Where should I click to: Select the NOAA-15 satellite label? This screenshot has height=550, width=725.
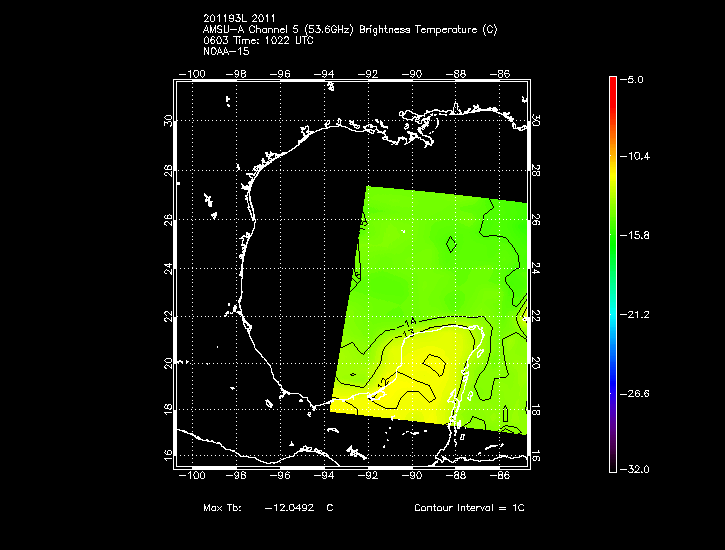226,51
